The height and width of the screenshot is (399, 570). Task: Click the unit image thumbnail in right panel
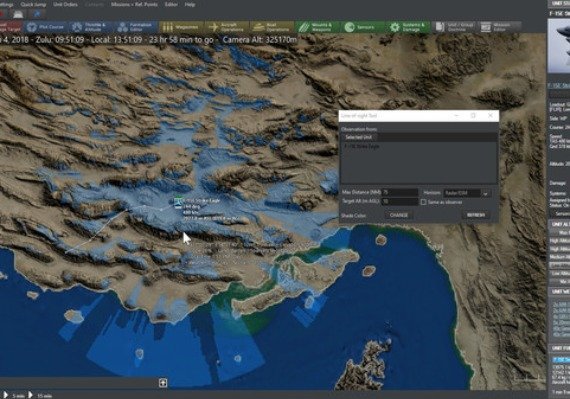click(x=559, y=45)
